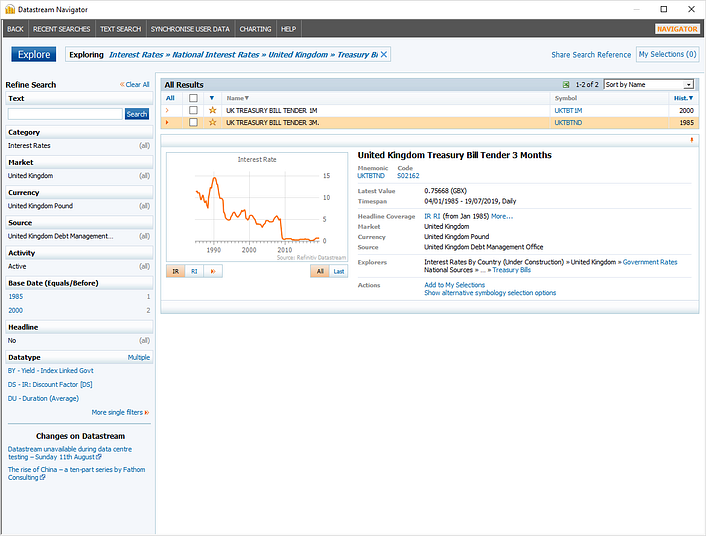Click the More... link in Headline Coverage
The height and width of the screenshot is (536, 706).
coord(502,217)
